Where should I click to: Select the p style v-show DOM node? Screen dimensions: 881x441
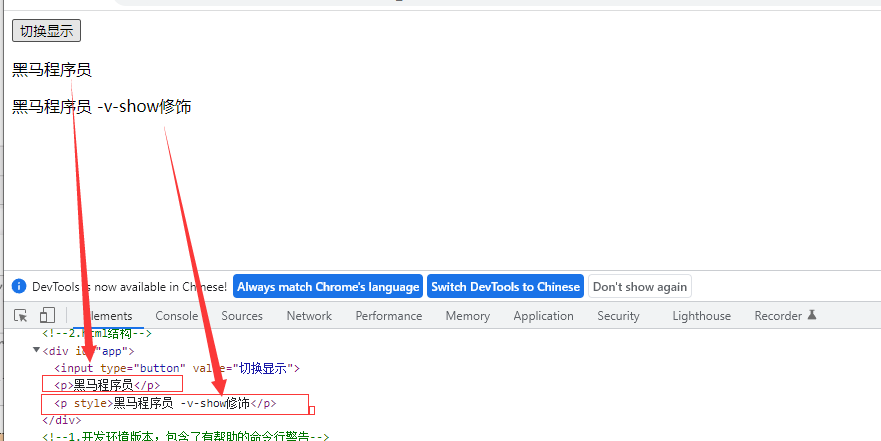165,403
